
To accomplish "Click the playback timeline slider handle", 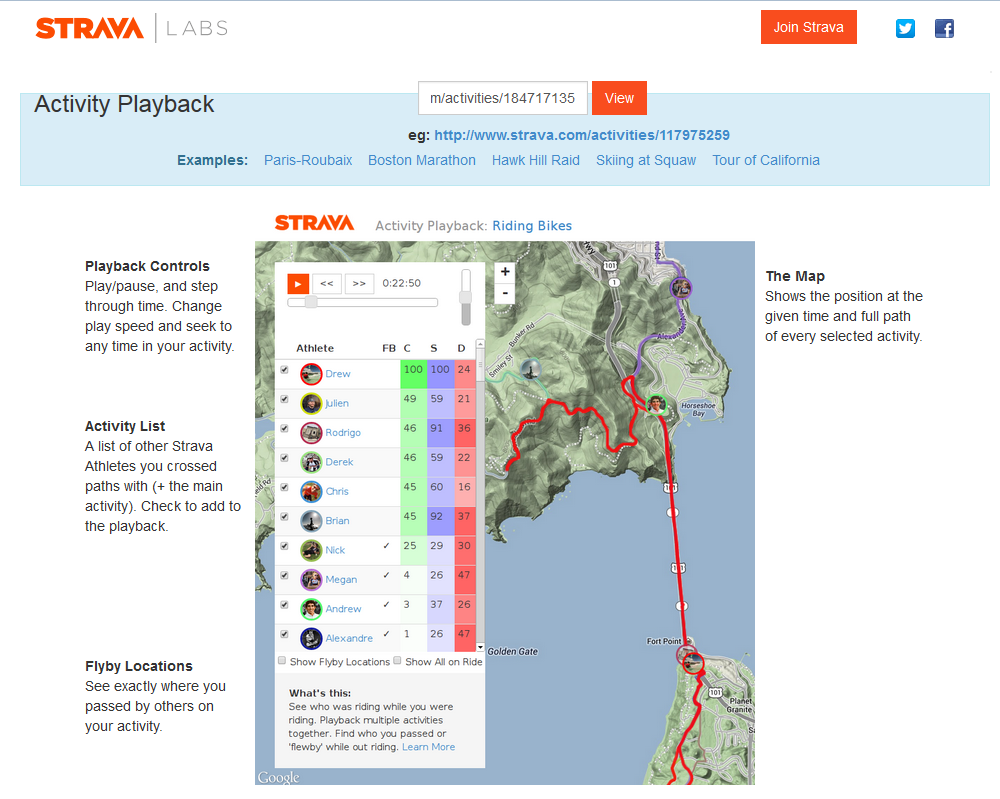I will click(311, 302).
